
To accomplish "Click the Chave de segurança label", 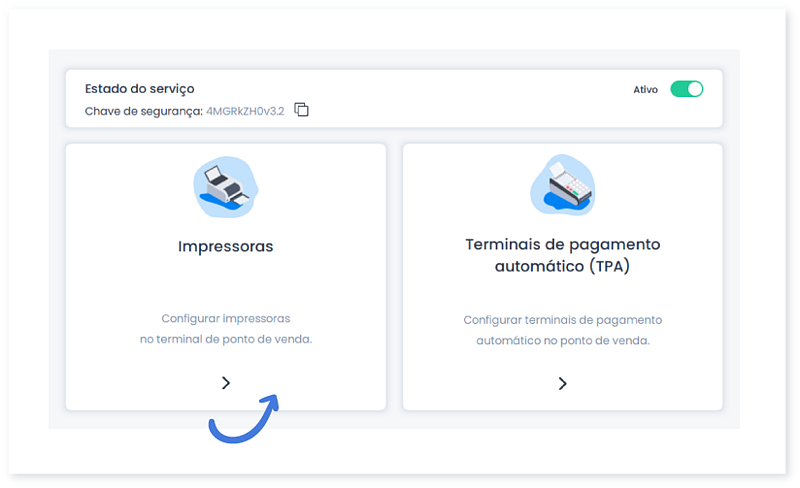I will coord(144,111).
